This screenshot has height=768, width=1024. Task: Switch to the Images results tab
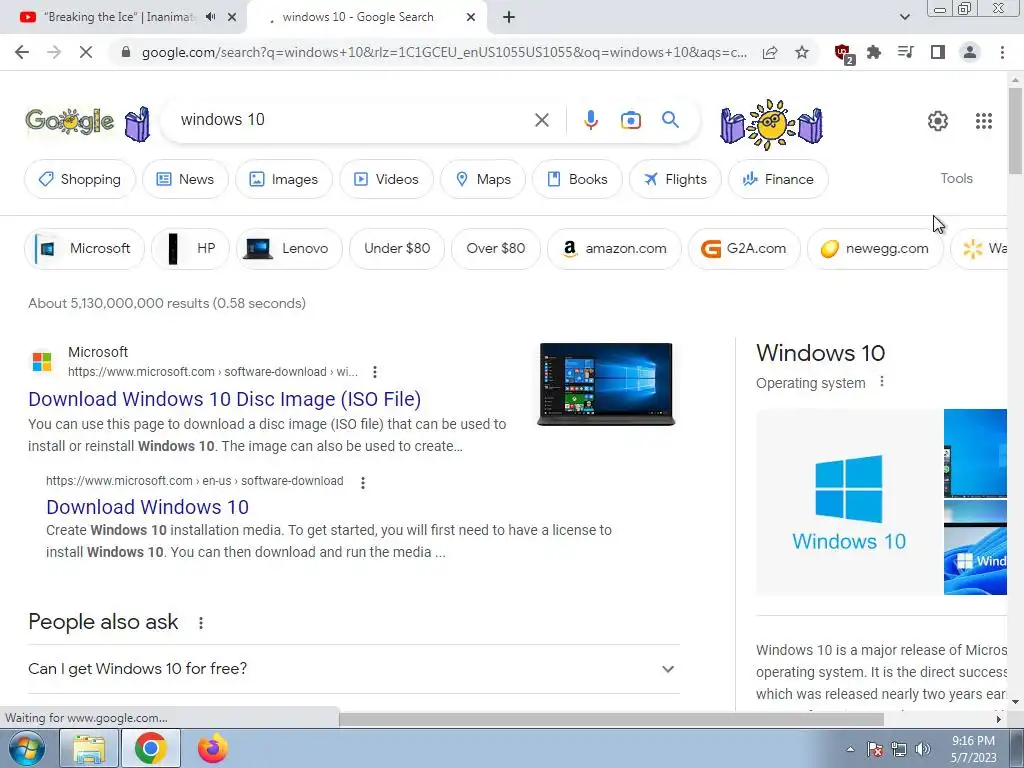point(283,179)
